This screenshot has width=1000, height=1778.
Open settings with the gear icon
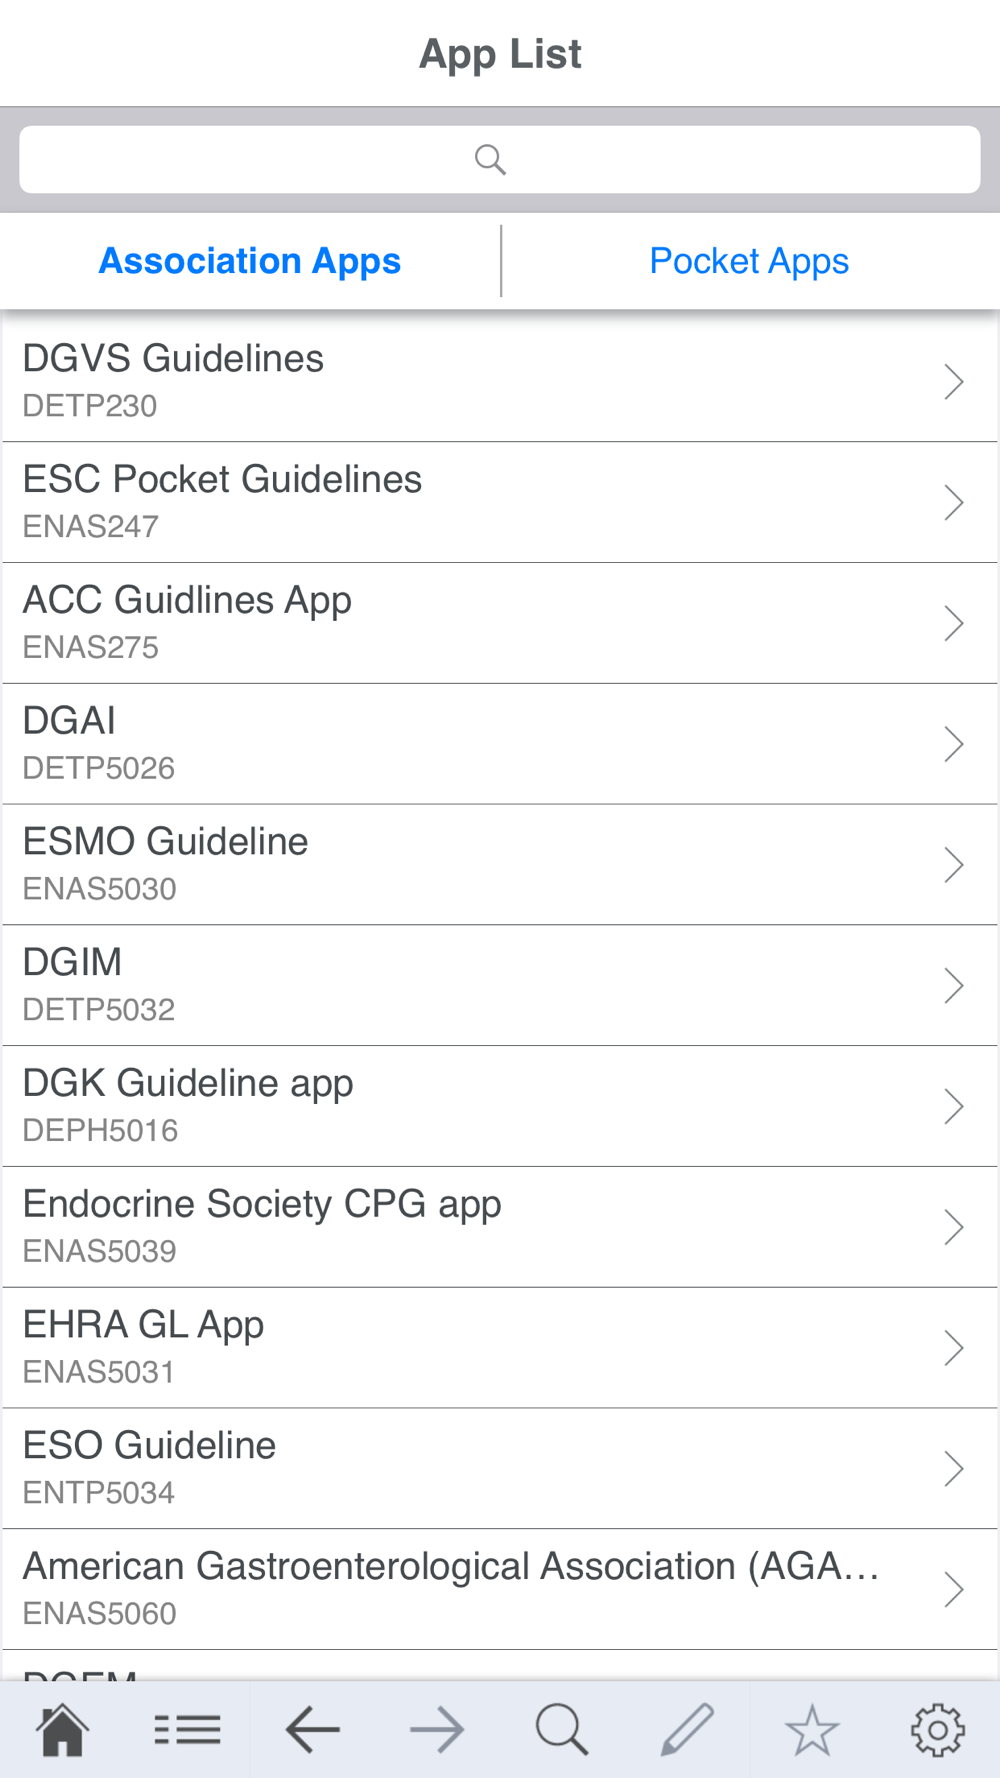[937, 1729]
